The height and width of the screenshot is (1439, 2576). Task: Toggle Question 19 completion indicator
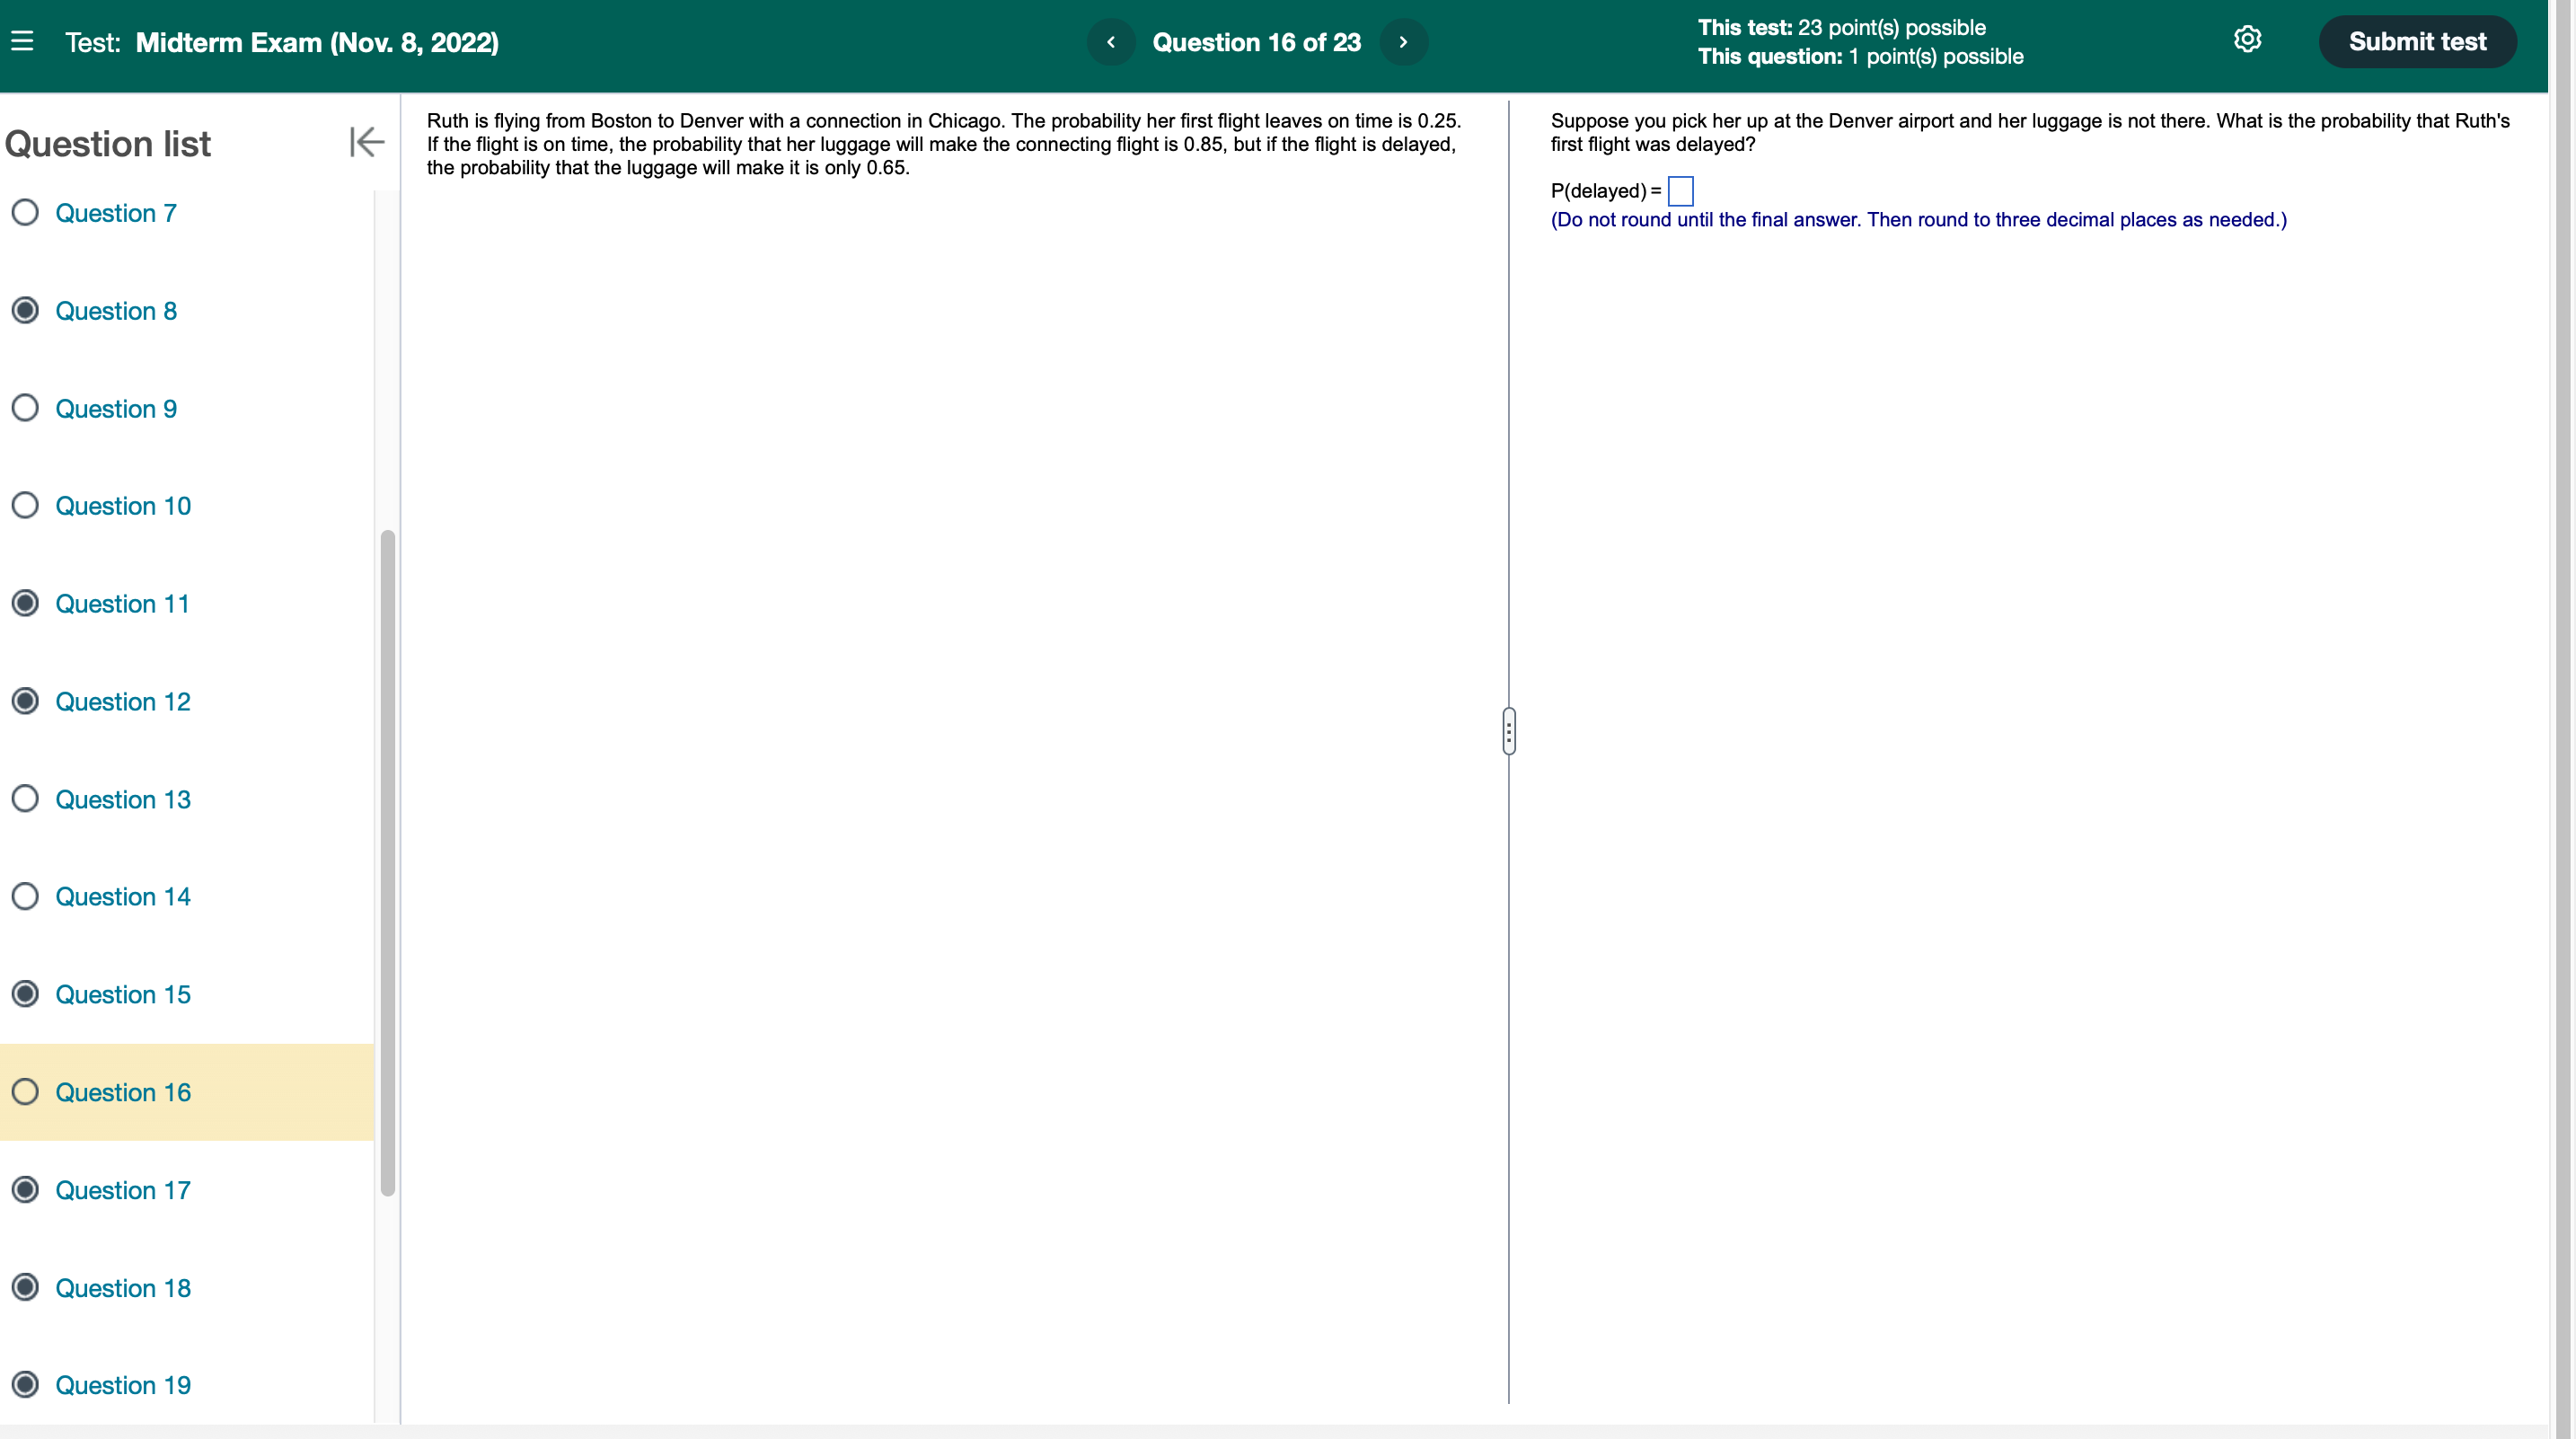point(25,1384)
